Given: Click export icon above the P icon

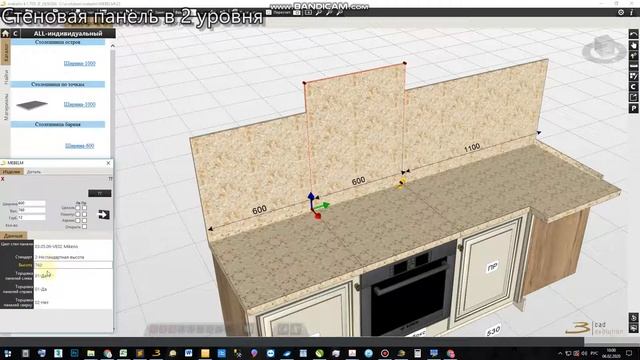Looking at the screenshot, I should [633, 97].
